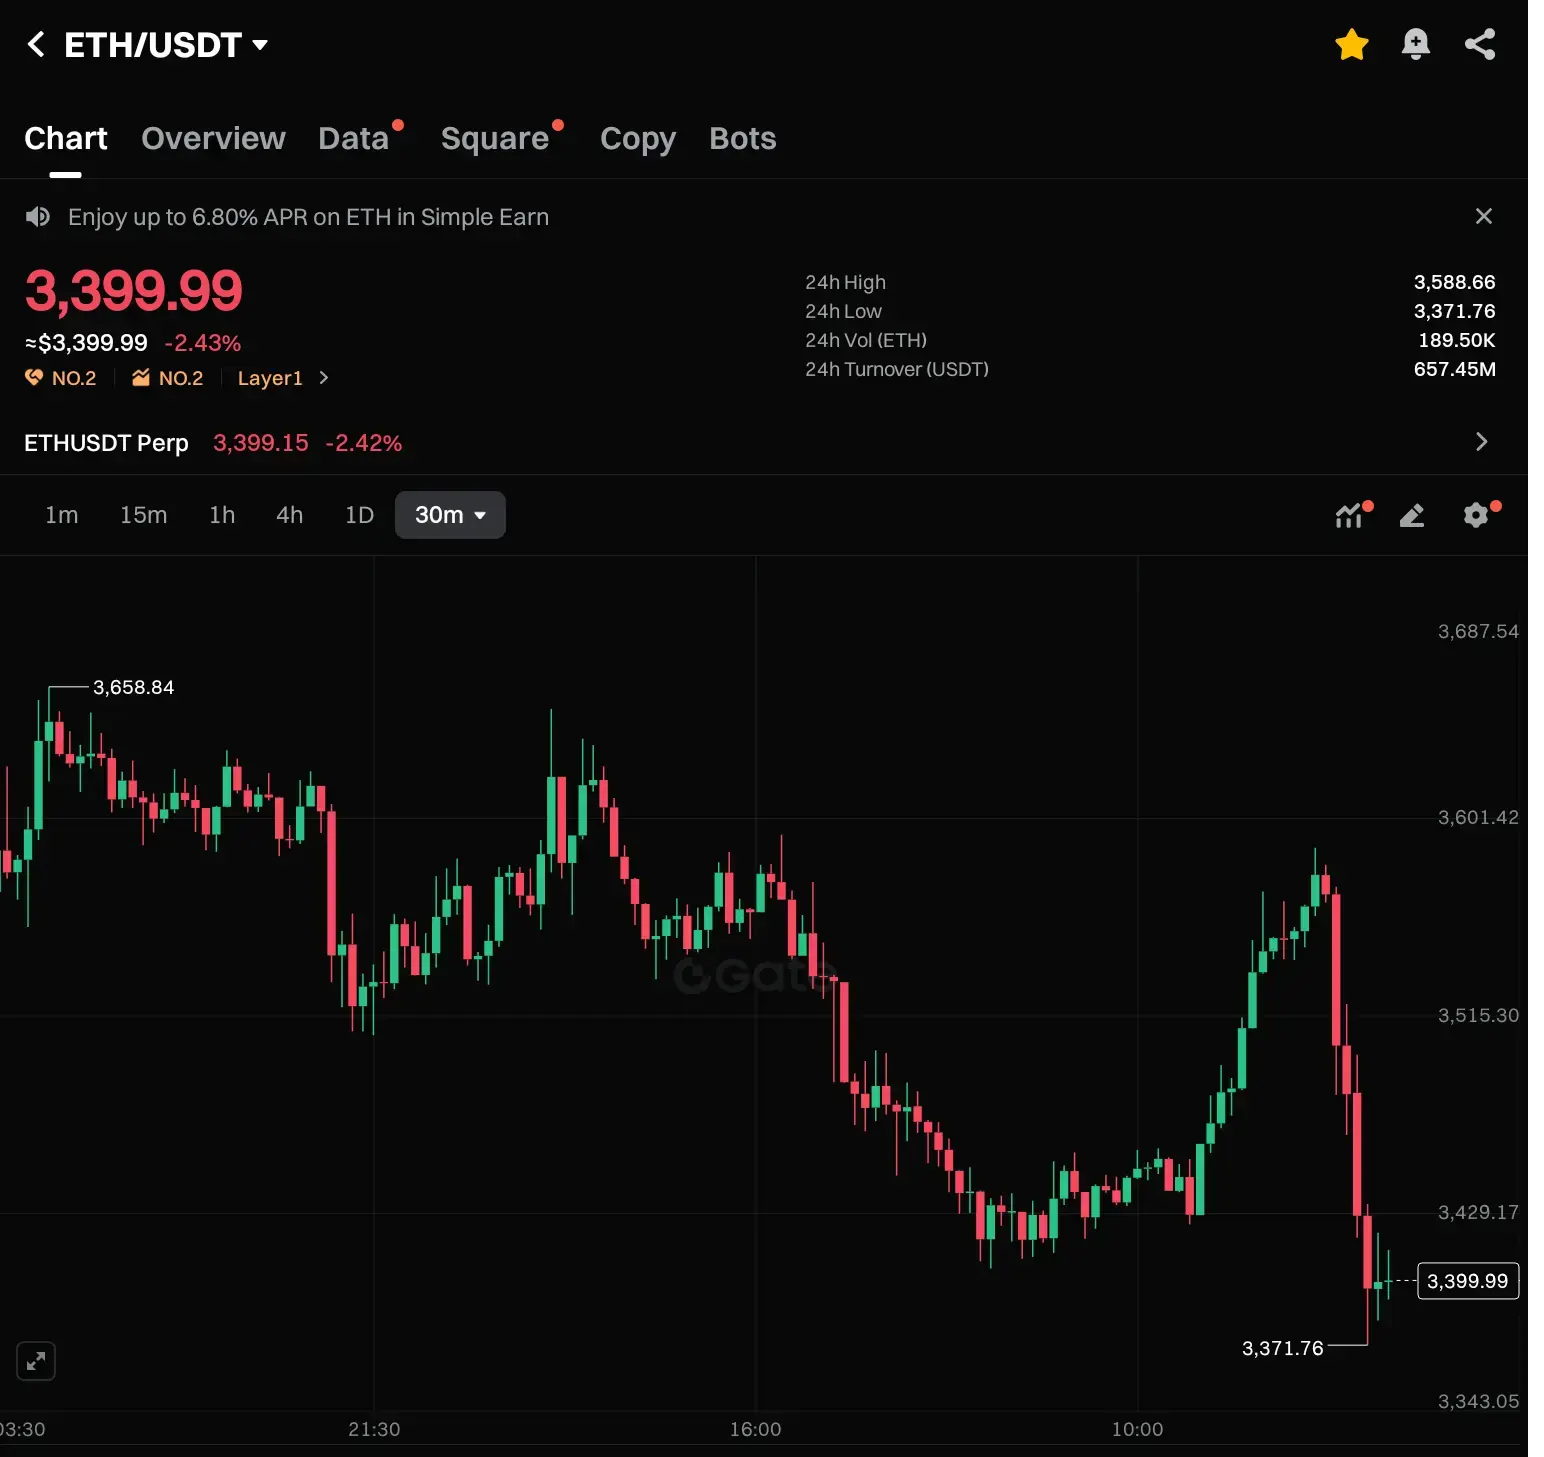Click the chart low label 3,371.76
This screenshot has width=1544, height=1457.
click(1282, 1348)
